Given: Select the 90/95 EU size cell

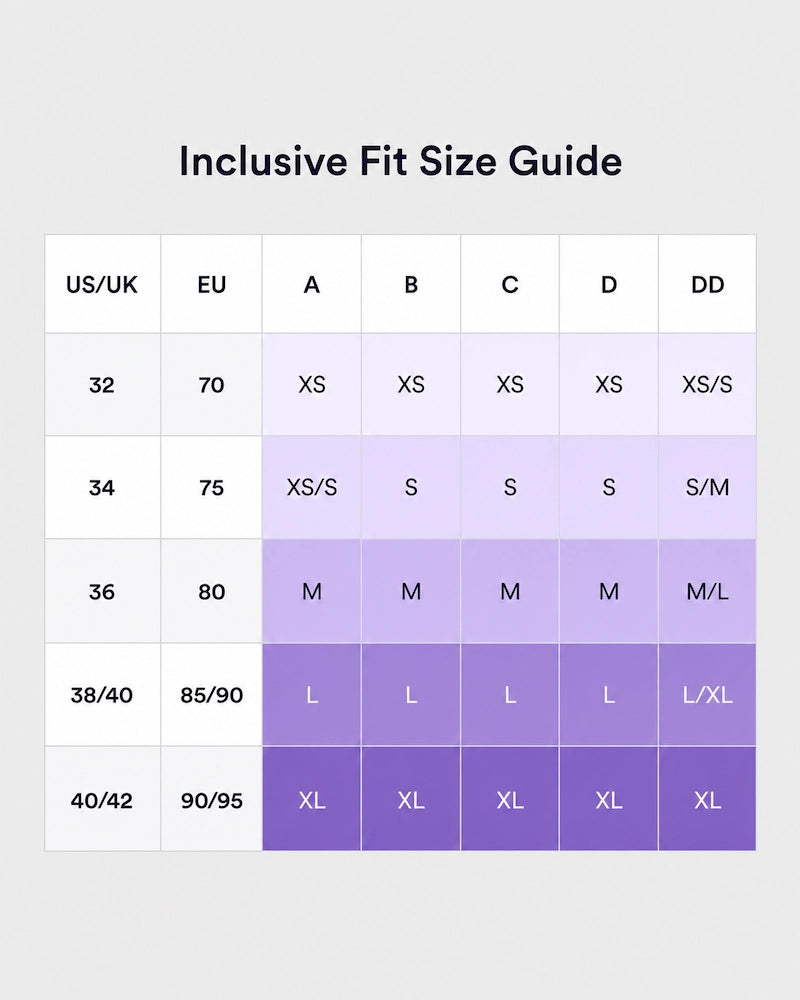Looking at the screenshot, I should click(211, 799).
